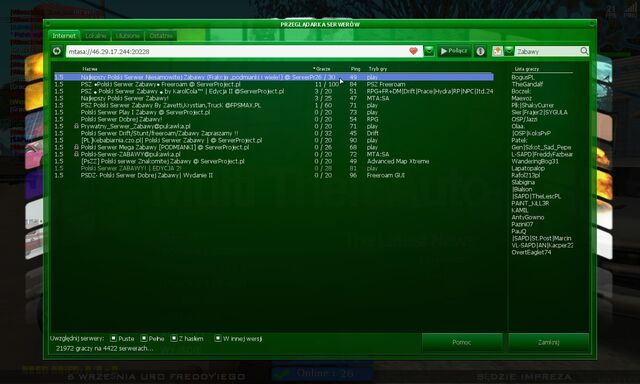Image resolution: width=640 pixels, height=384 pixels.
Task: Toggle the Z hasłem checkbox
Action: pyautogui.click(x=174, y=338)
